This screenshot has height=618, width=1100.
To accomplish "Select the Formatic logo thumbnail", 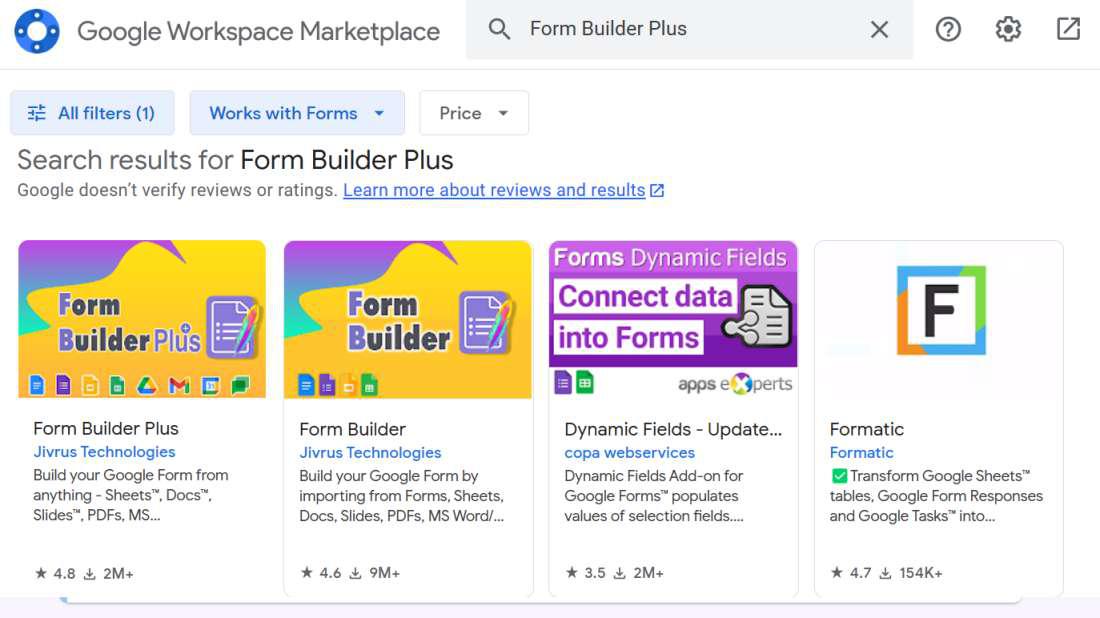I will point(939,319).
